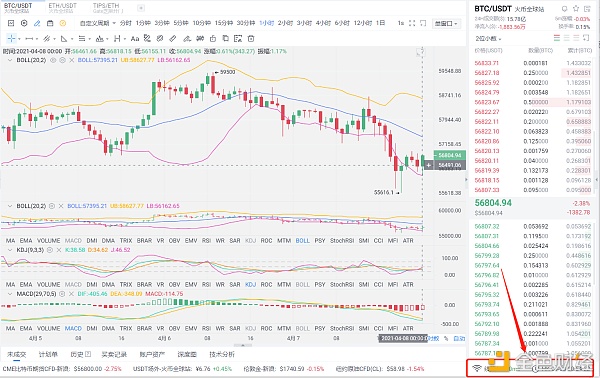Click bid price 56799.28 in order book
600x378 pixels.
pos(486,256)
